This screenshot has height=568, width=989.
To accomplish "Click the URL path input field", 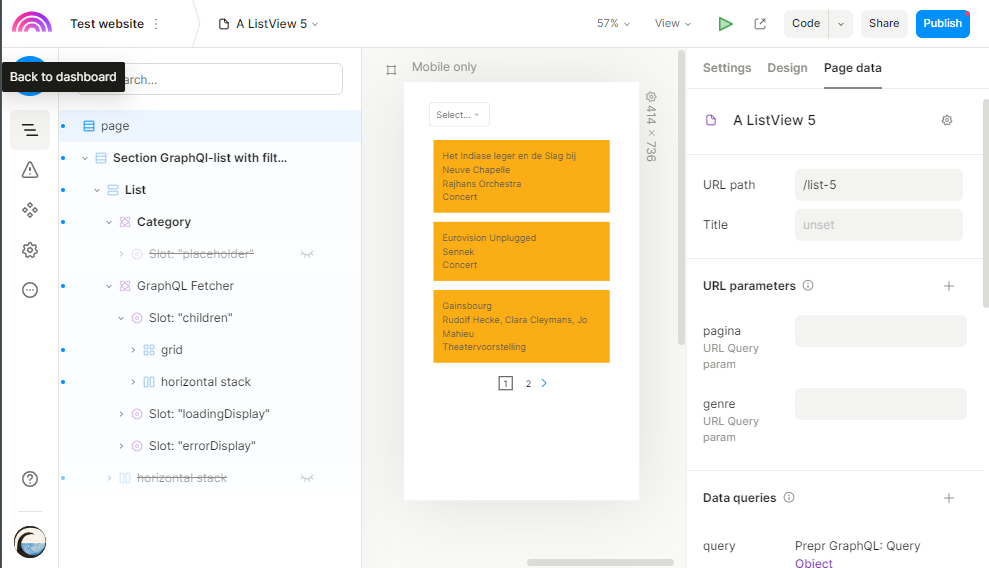I will [878, 185].
